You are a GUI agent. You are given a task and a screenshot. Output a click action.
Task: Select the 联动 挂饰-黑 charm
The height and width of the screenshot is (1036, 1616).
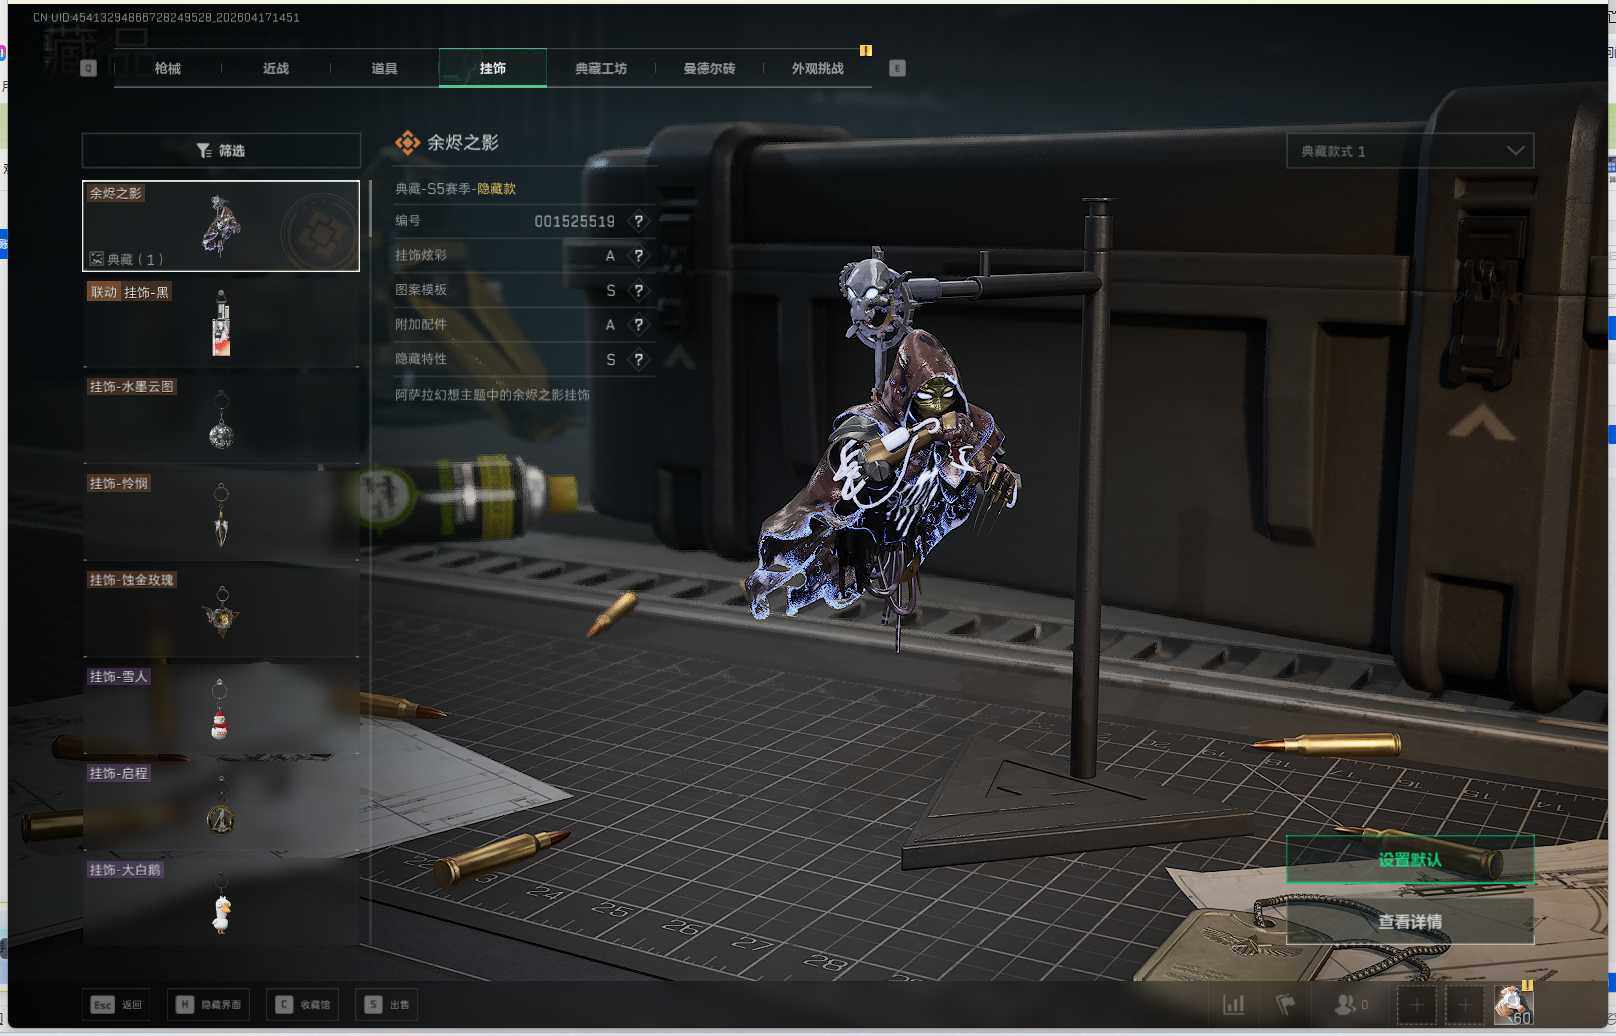[x=221, y=324]
